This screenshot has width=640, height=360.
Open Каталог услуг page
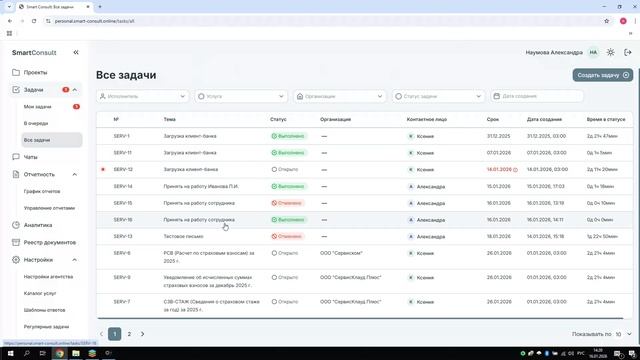coord(40,293)
